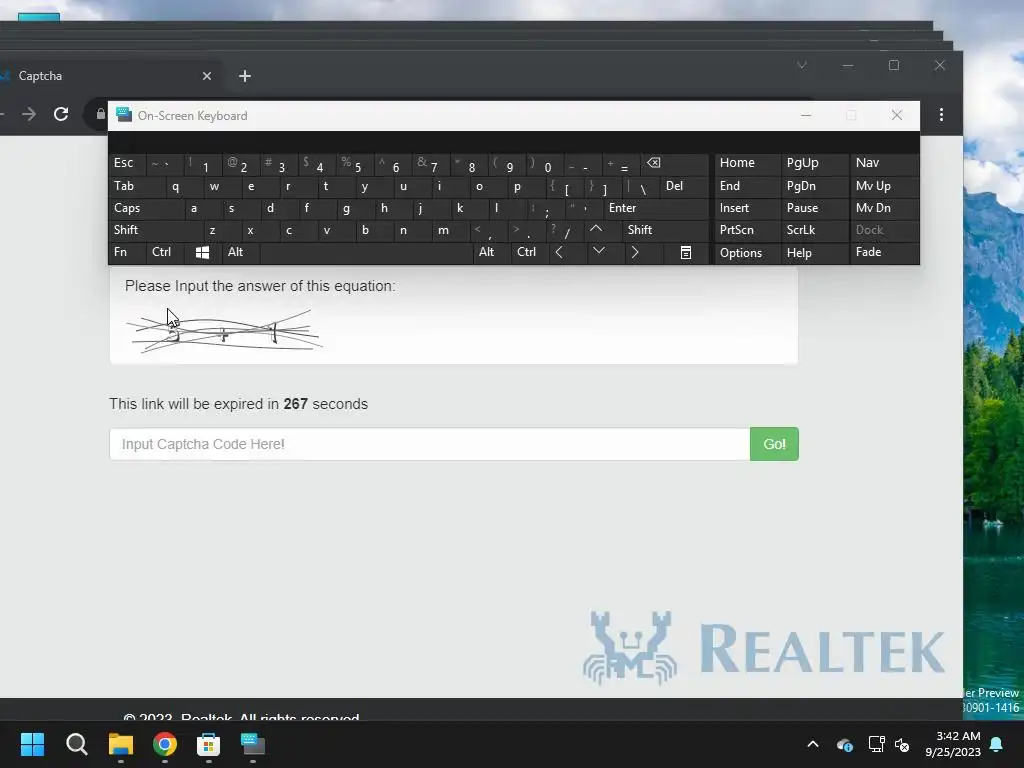Click the Fade key
Screen dimensions: 1024x768
884,252
